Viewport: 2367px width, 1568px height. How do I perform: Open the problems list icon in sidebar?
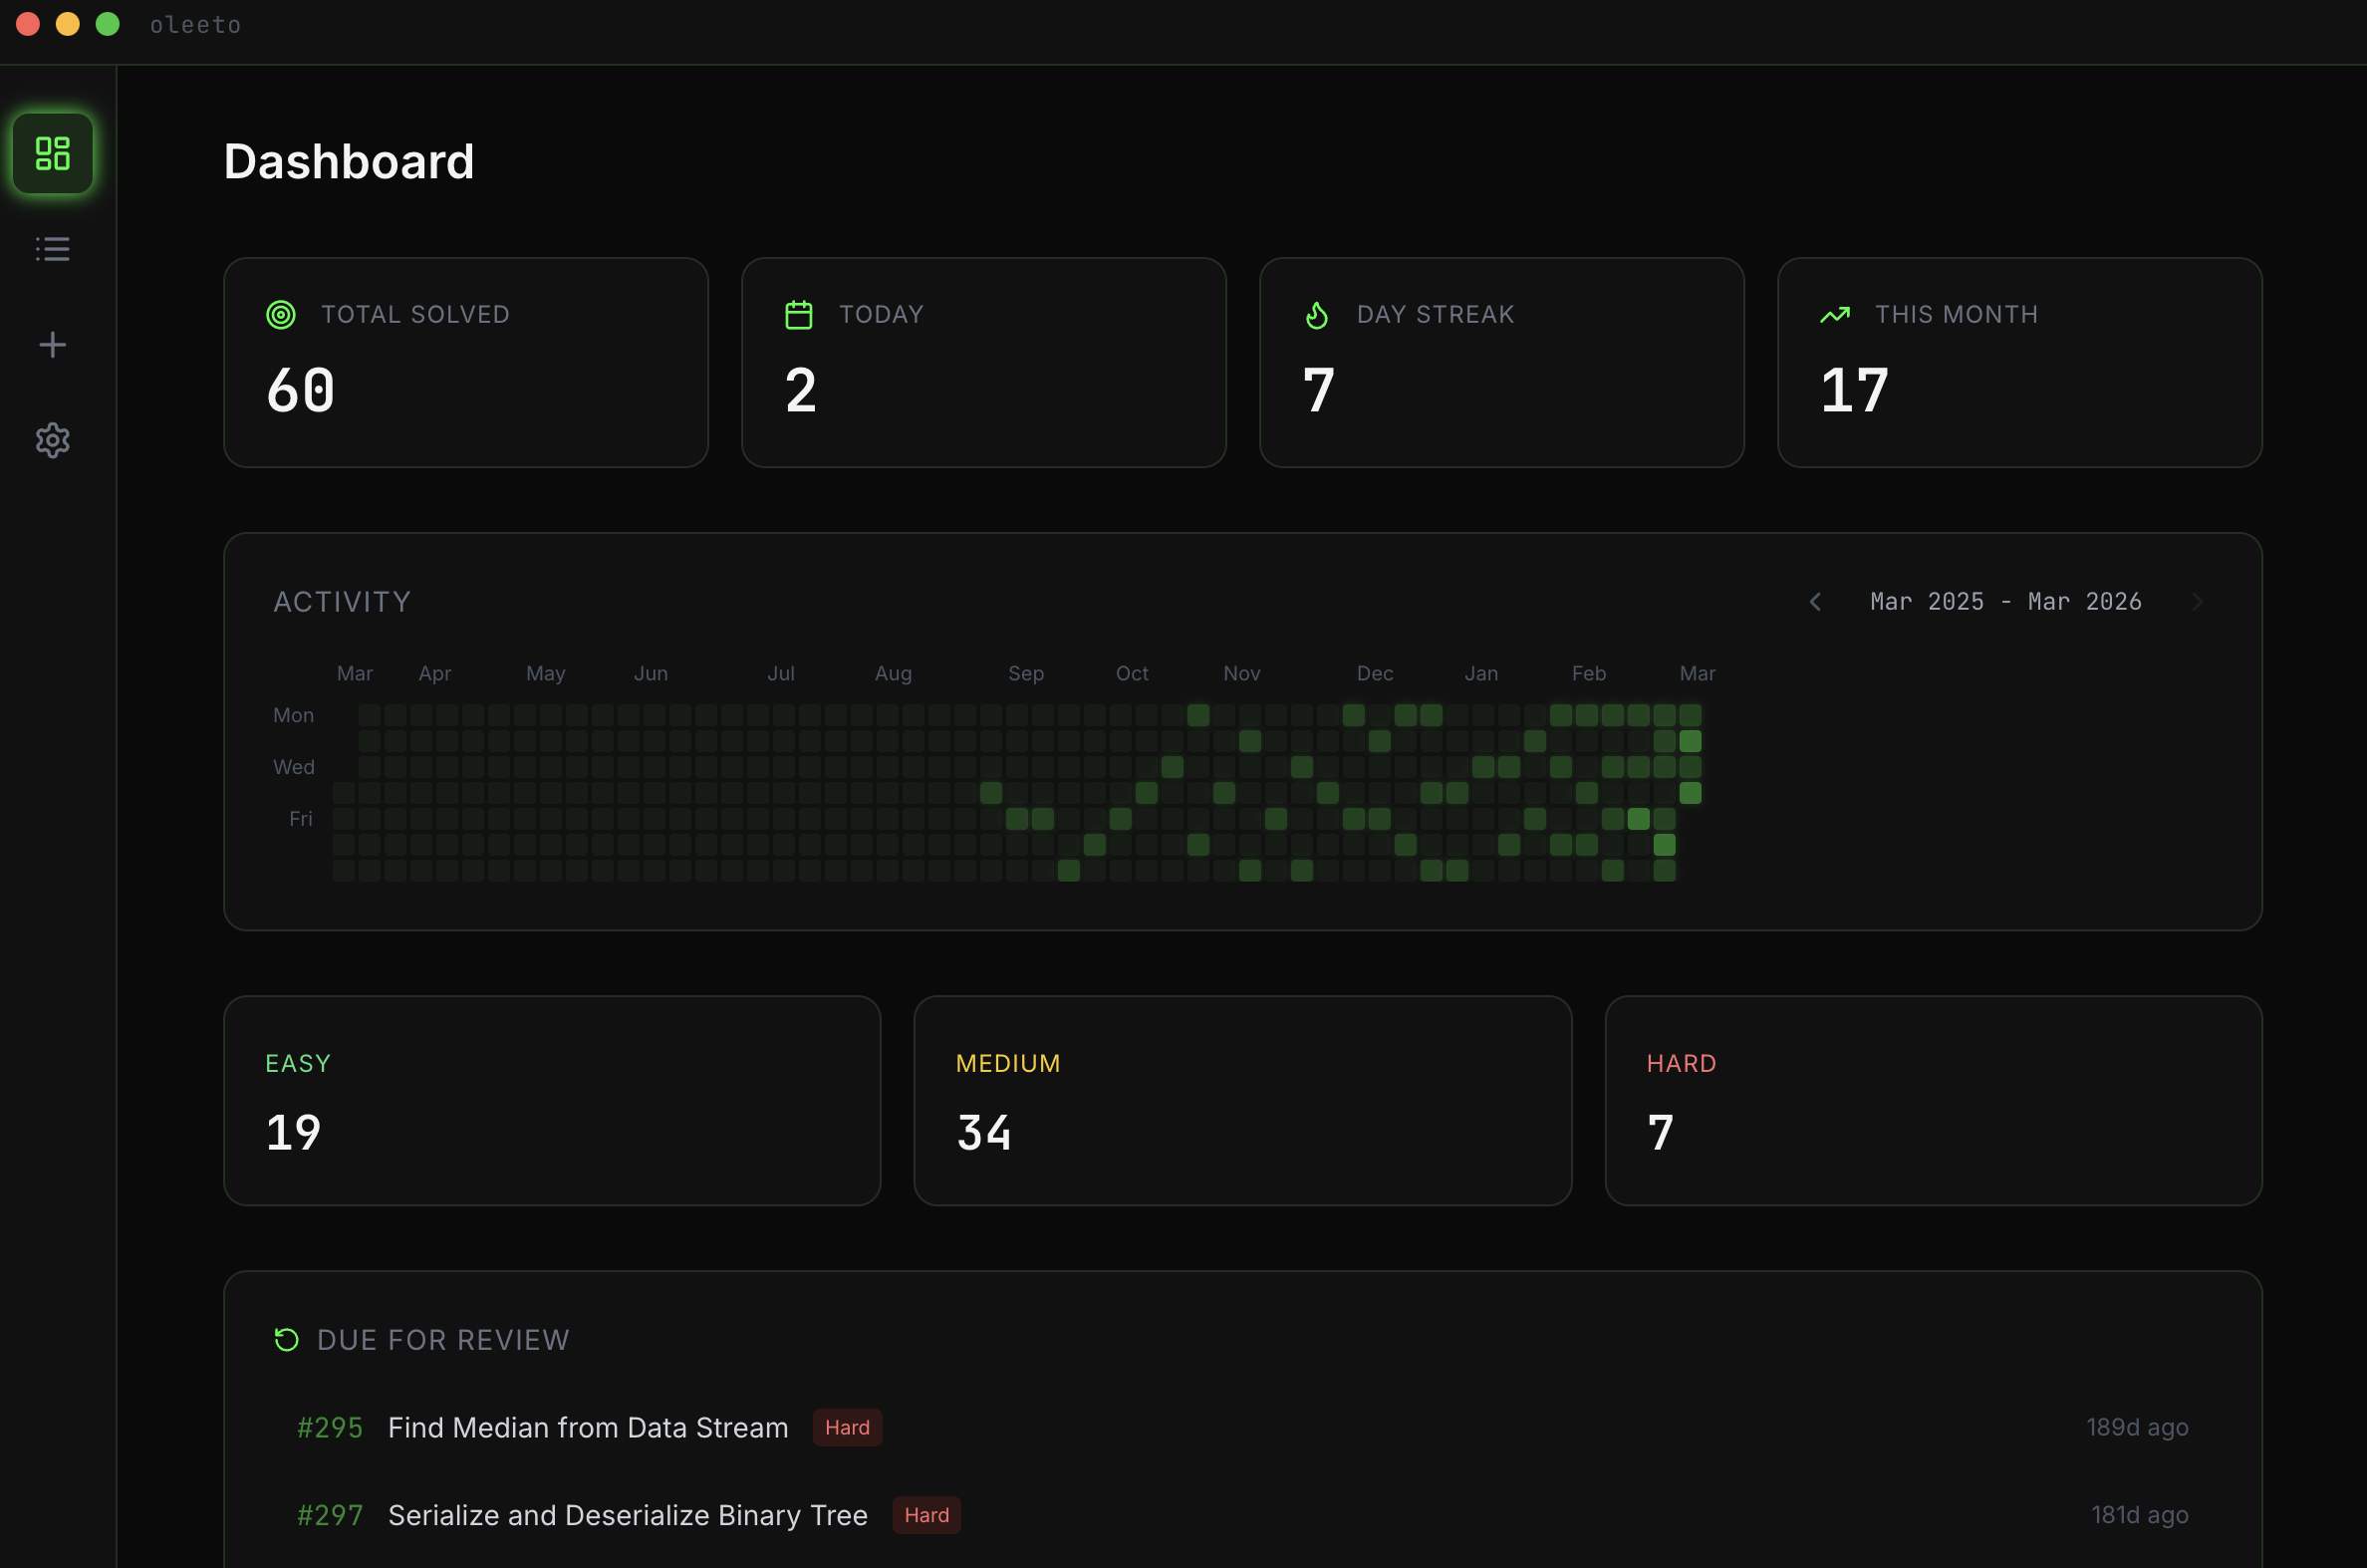53,249
